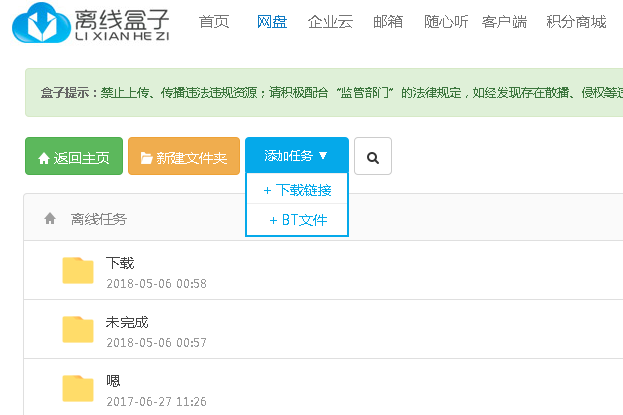Click the orange 新建文件夹 button

[x=184, y=157]
